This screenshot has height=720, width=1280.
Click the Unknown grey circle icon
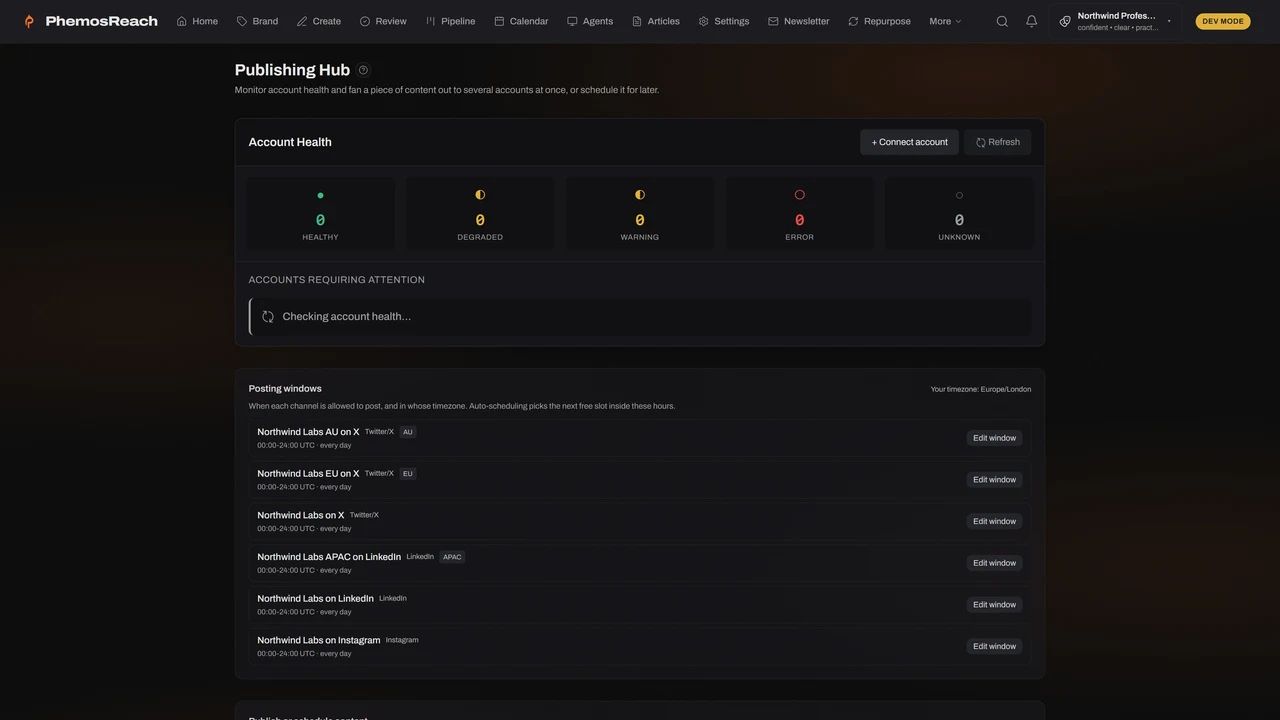pos(959,195)
